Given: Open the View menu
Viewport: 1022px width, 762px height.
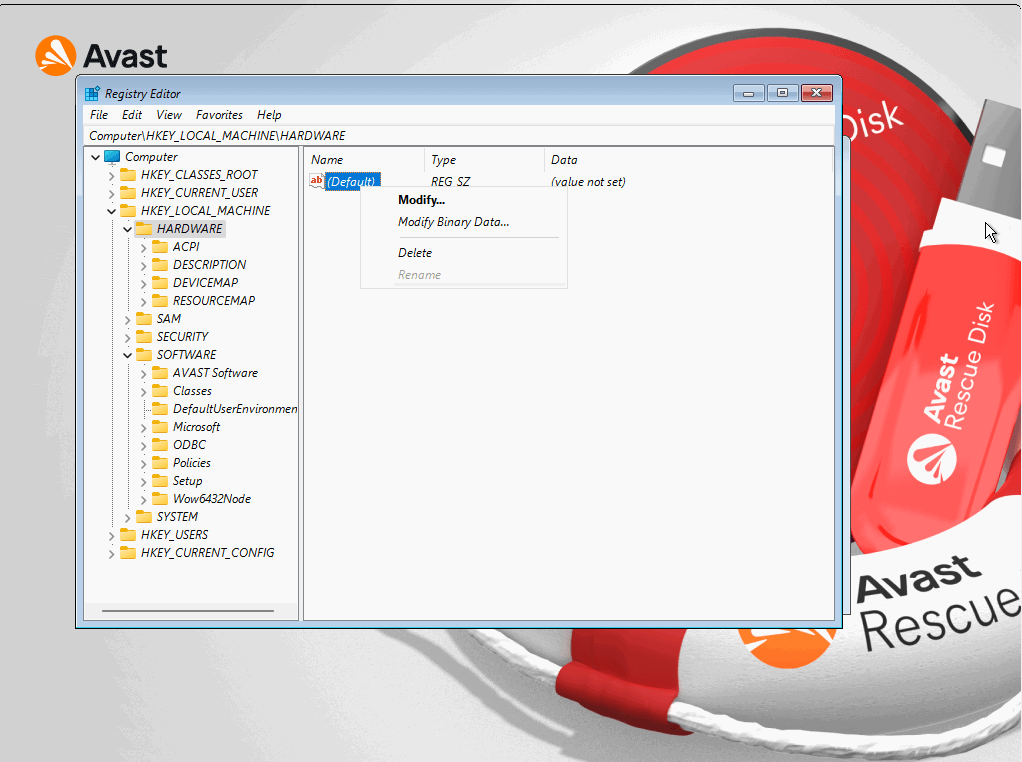Looking at the screenshot, I should coord(169,115).
